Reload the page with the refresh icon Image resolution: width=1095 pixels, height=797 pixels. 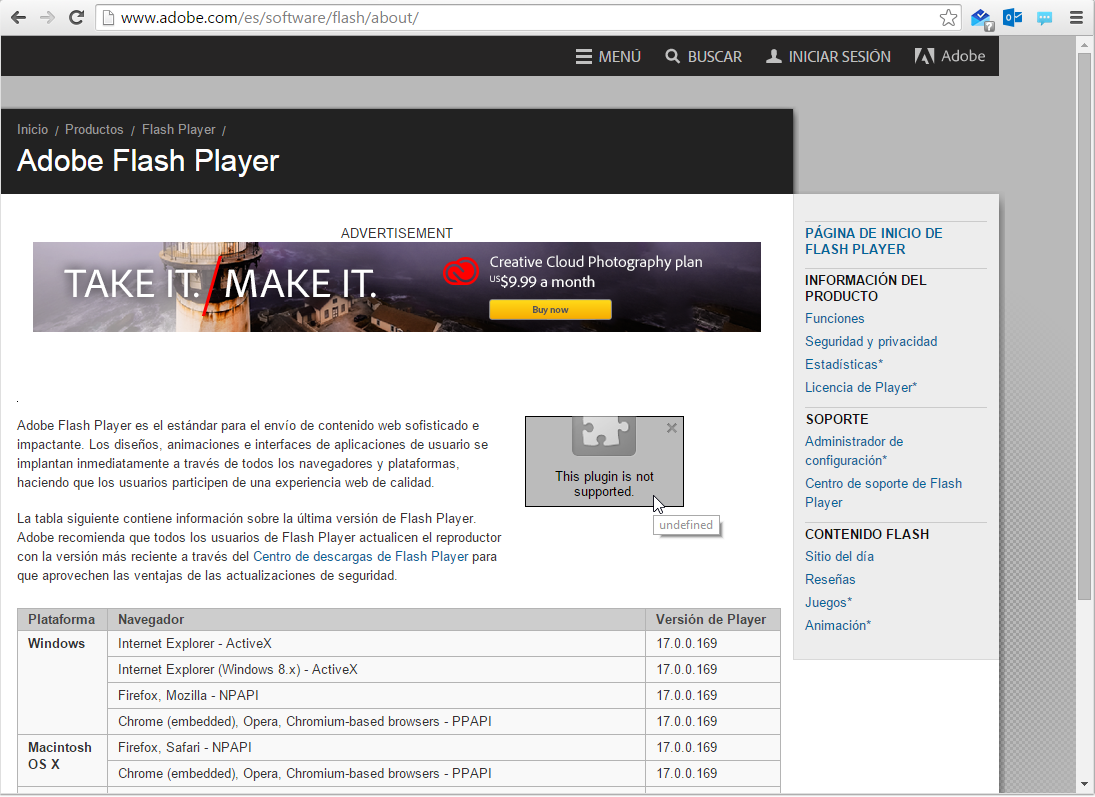coord(77,17)
